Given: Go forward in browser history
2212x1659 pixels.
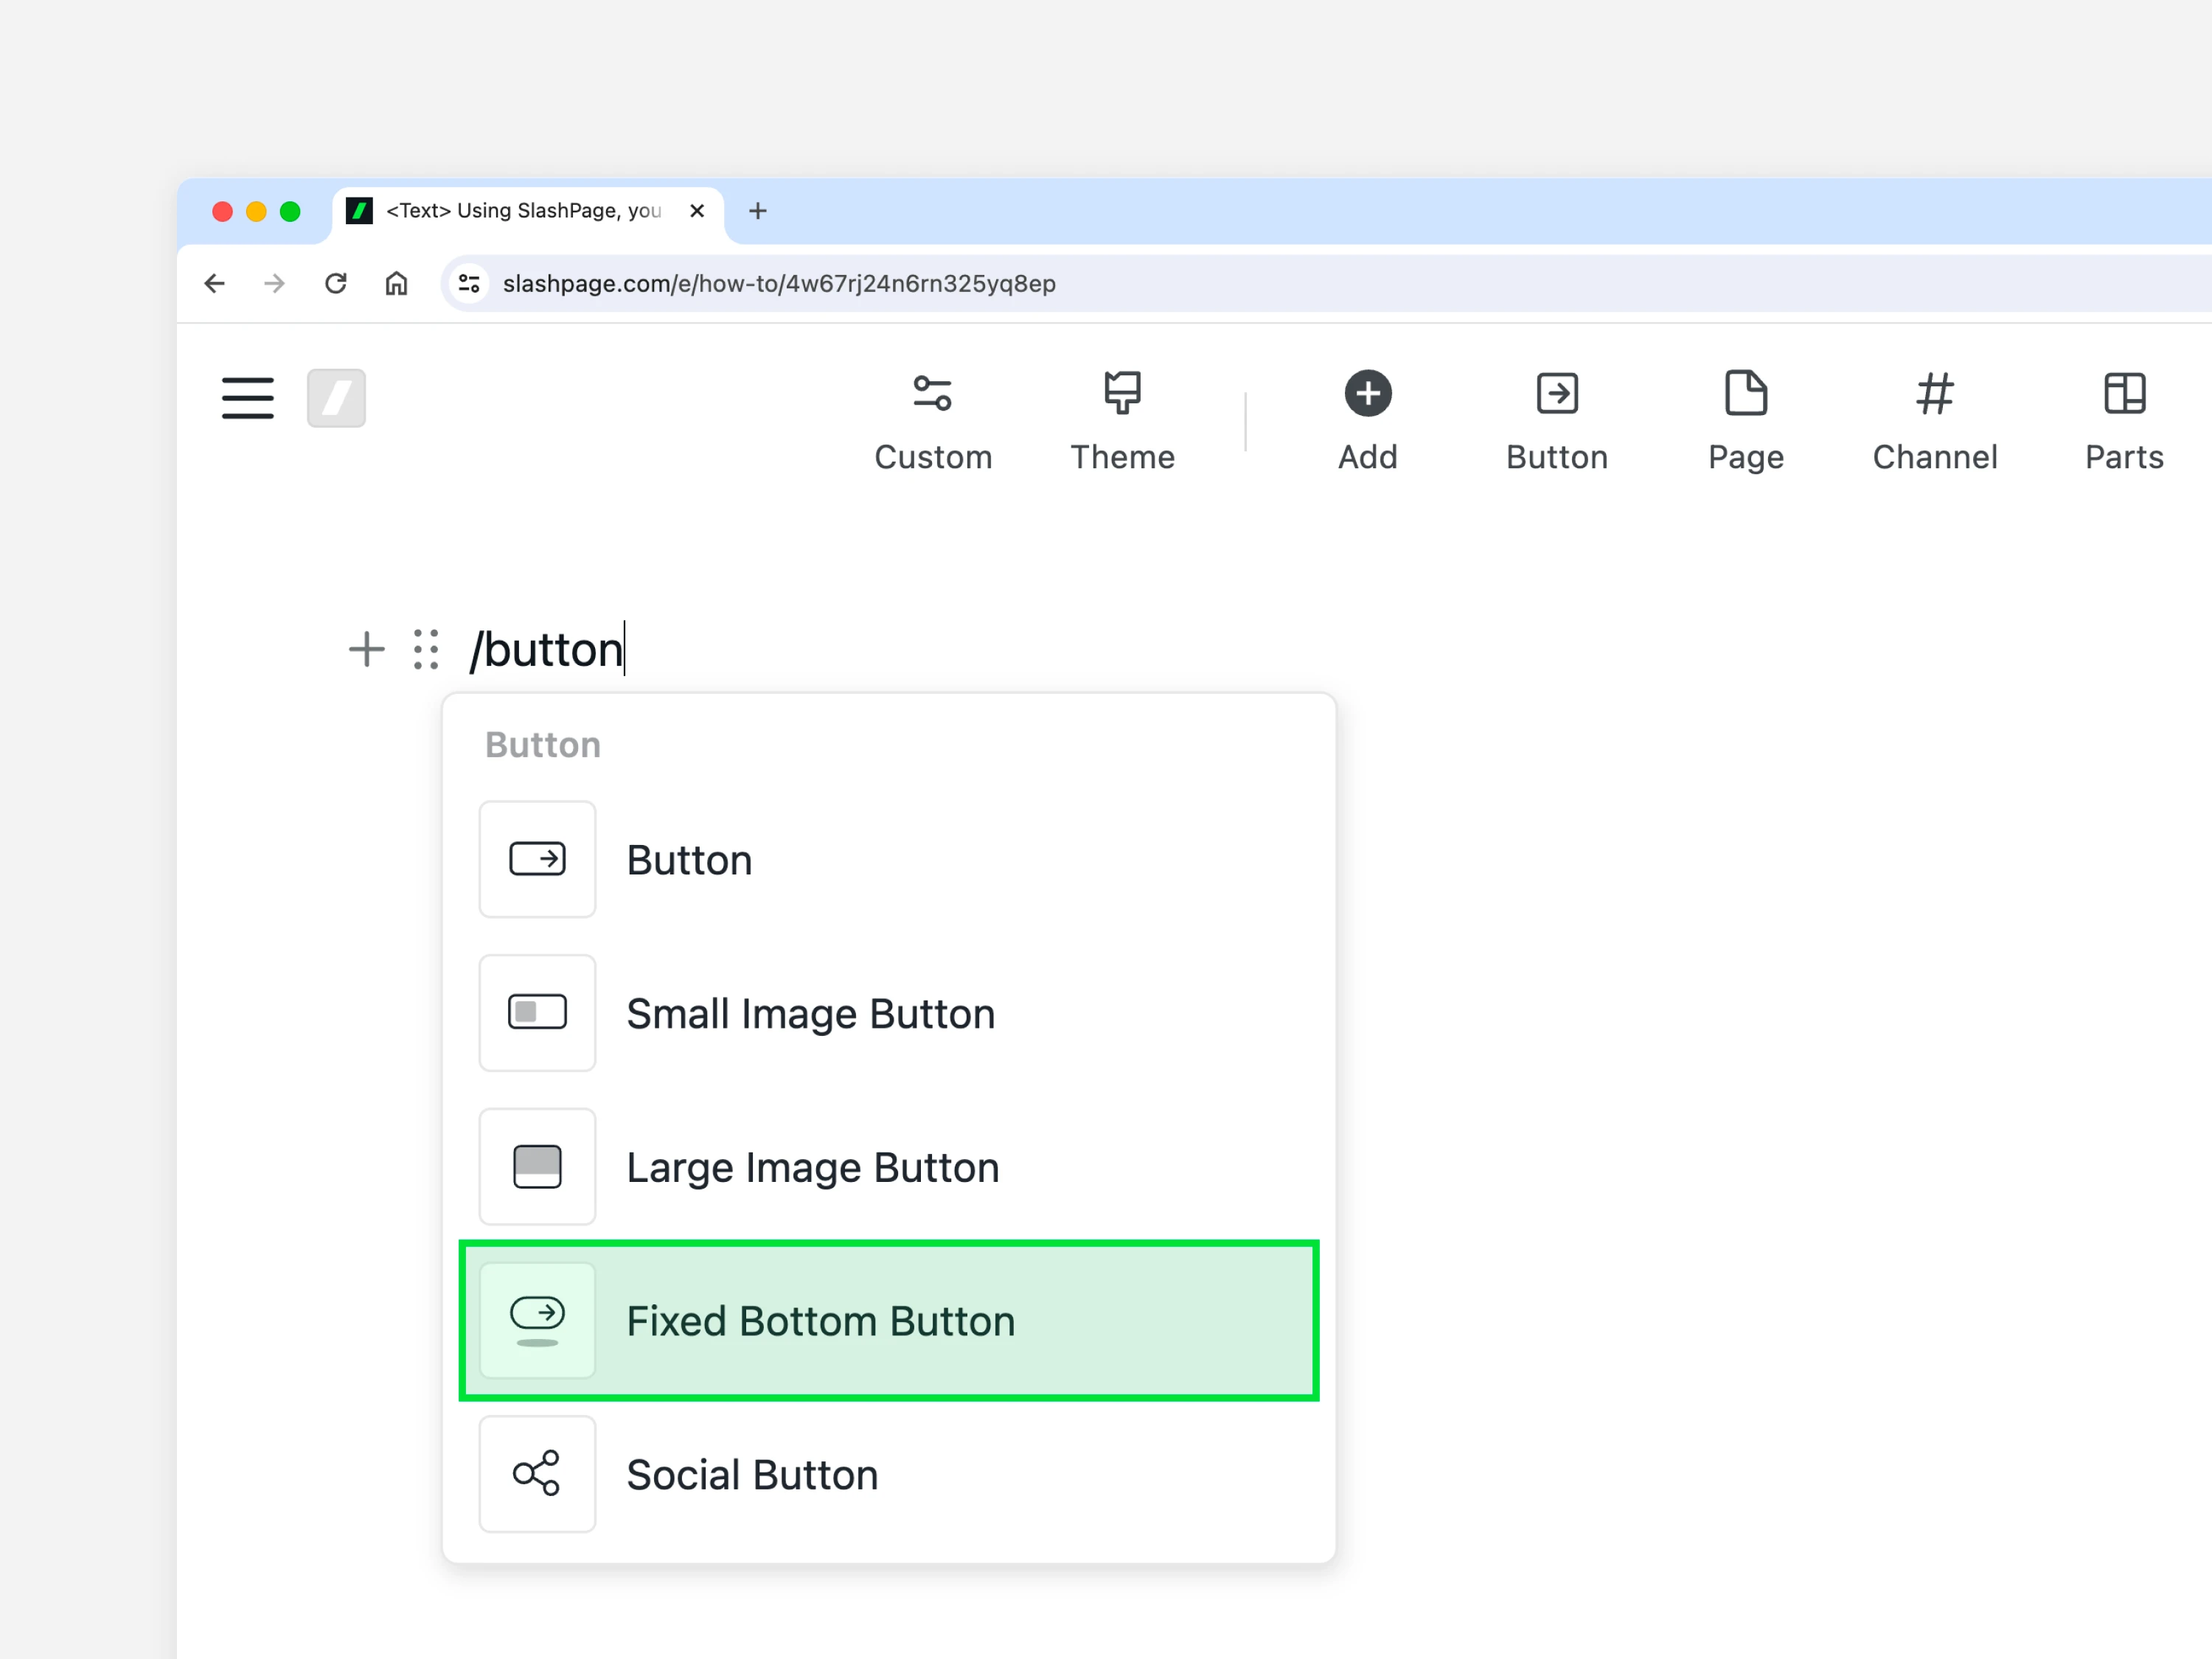Looking at the screenshot, I should coord(274,283).
